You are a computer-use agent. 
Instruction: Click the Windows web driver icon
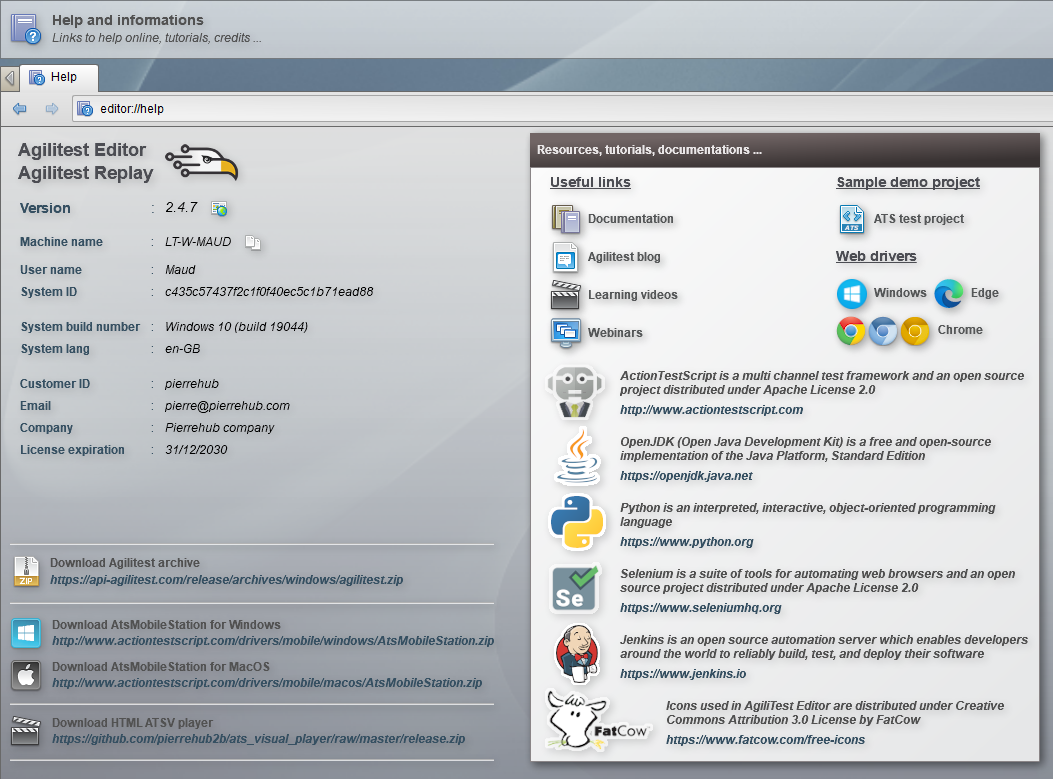click(852, 293)
